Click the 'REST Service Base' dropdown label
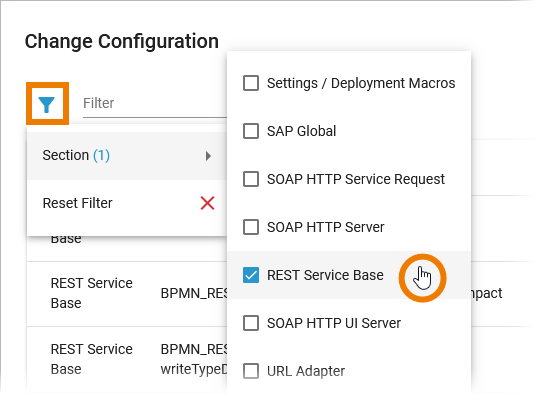 pos(325,275)
